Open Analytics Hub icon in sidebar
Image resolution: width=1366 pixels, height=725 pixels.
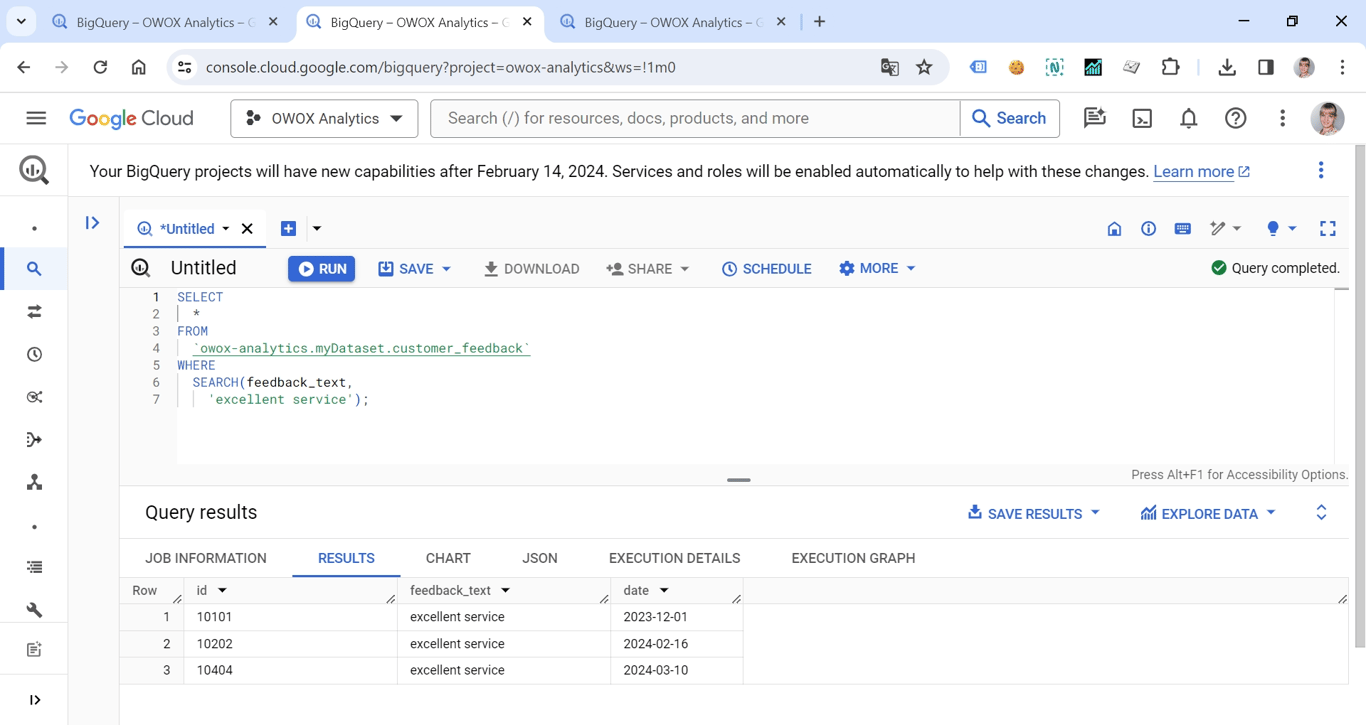coord(34,397)
